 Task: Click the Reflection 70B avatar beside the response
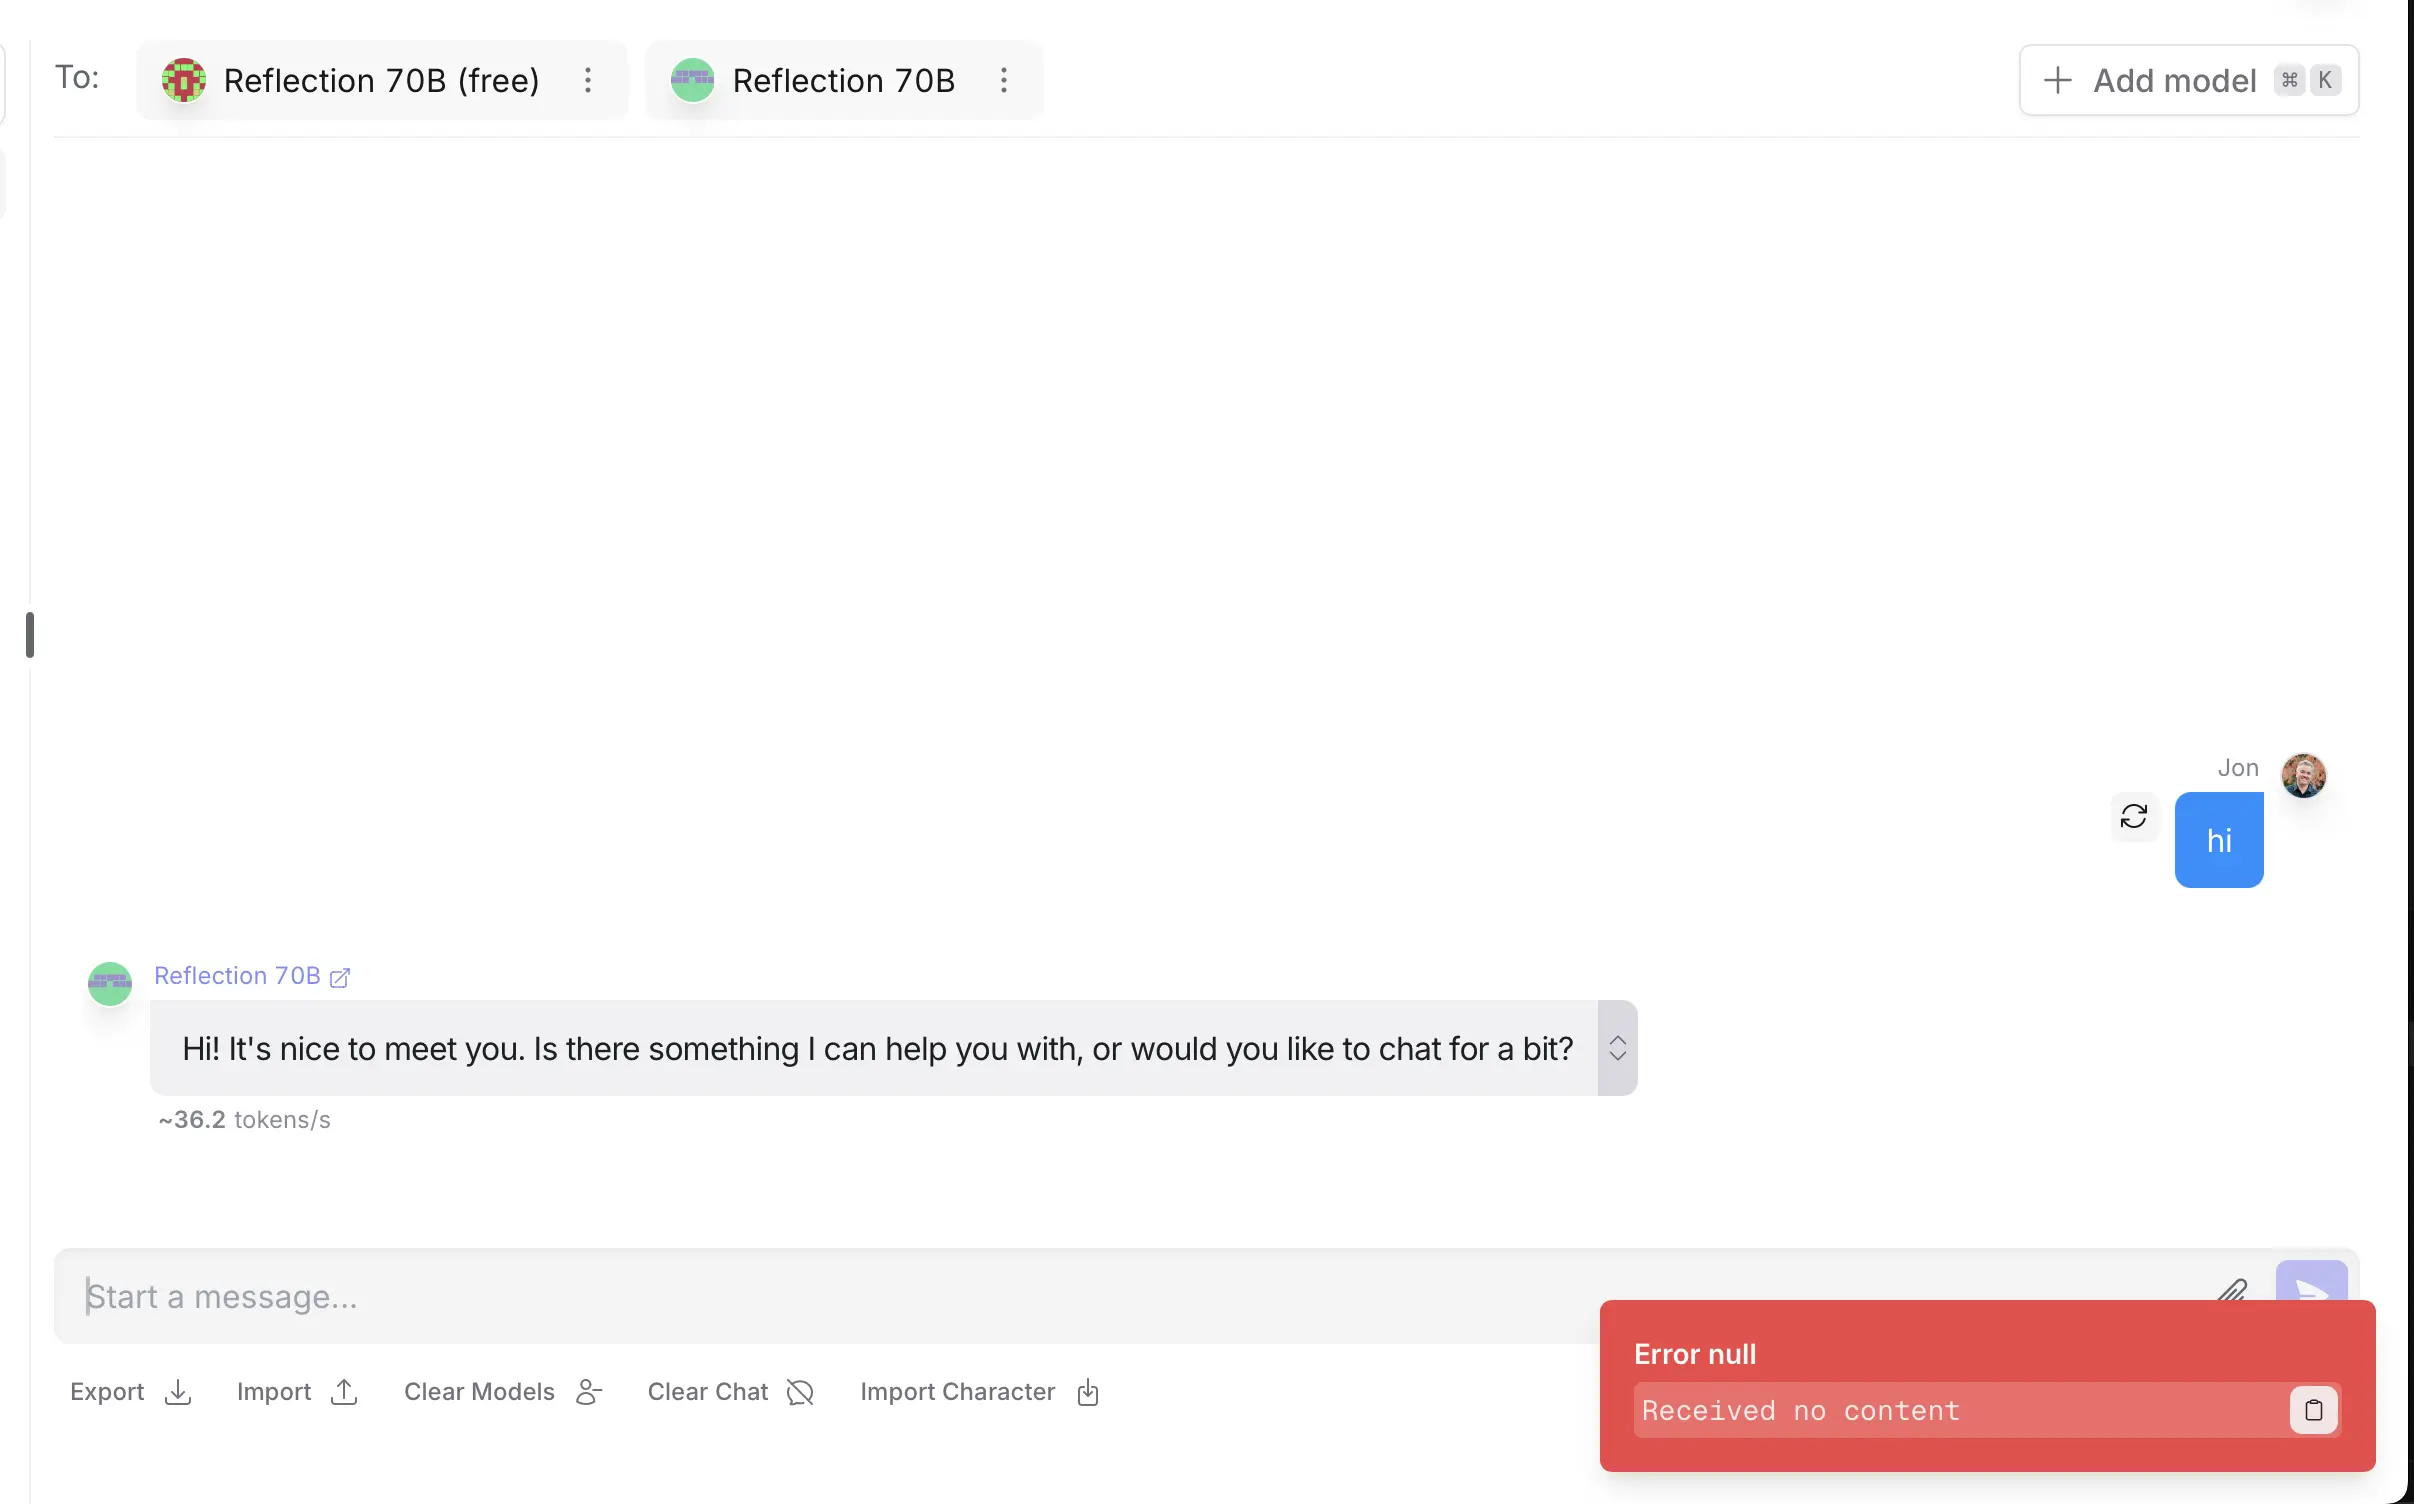(110, 983)
